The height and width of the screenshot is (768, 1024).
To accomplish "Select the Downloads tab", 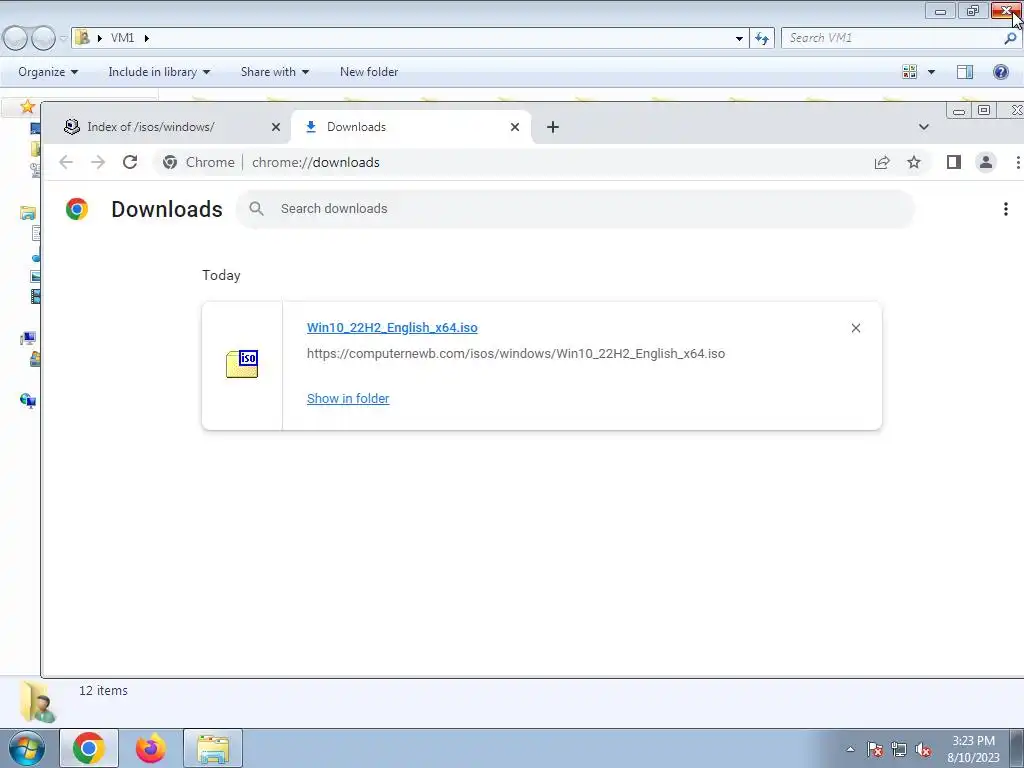I will (x=411, y=127).
